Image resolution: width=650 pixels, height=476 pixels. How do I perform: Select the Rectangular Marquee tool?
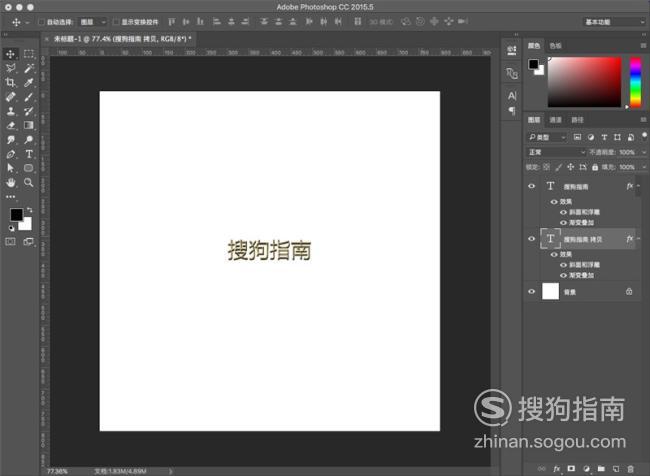29,54
